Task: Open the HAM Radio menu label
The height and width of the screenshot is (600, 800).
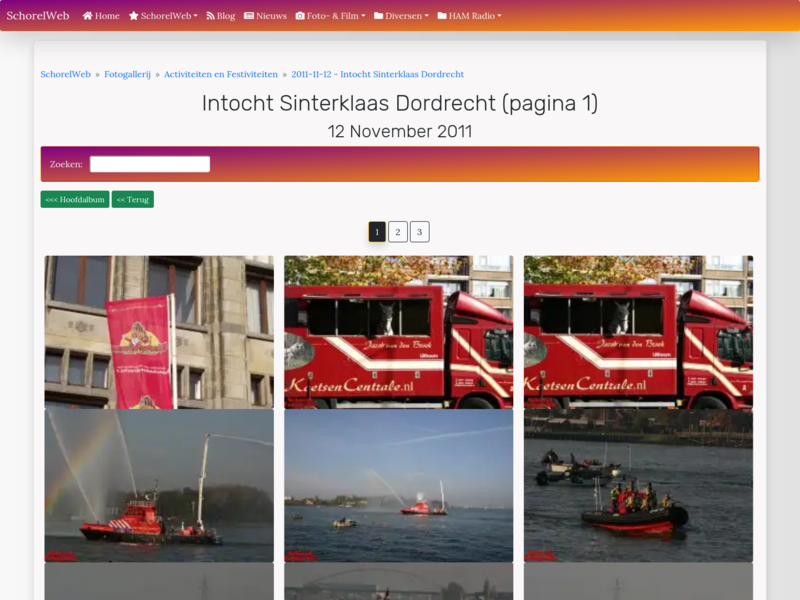Action: 472,16
